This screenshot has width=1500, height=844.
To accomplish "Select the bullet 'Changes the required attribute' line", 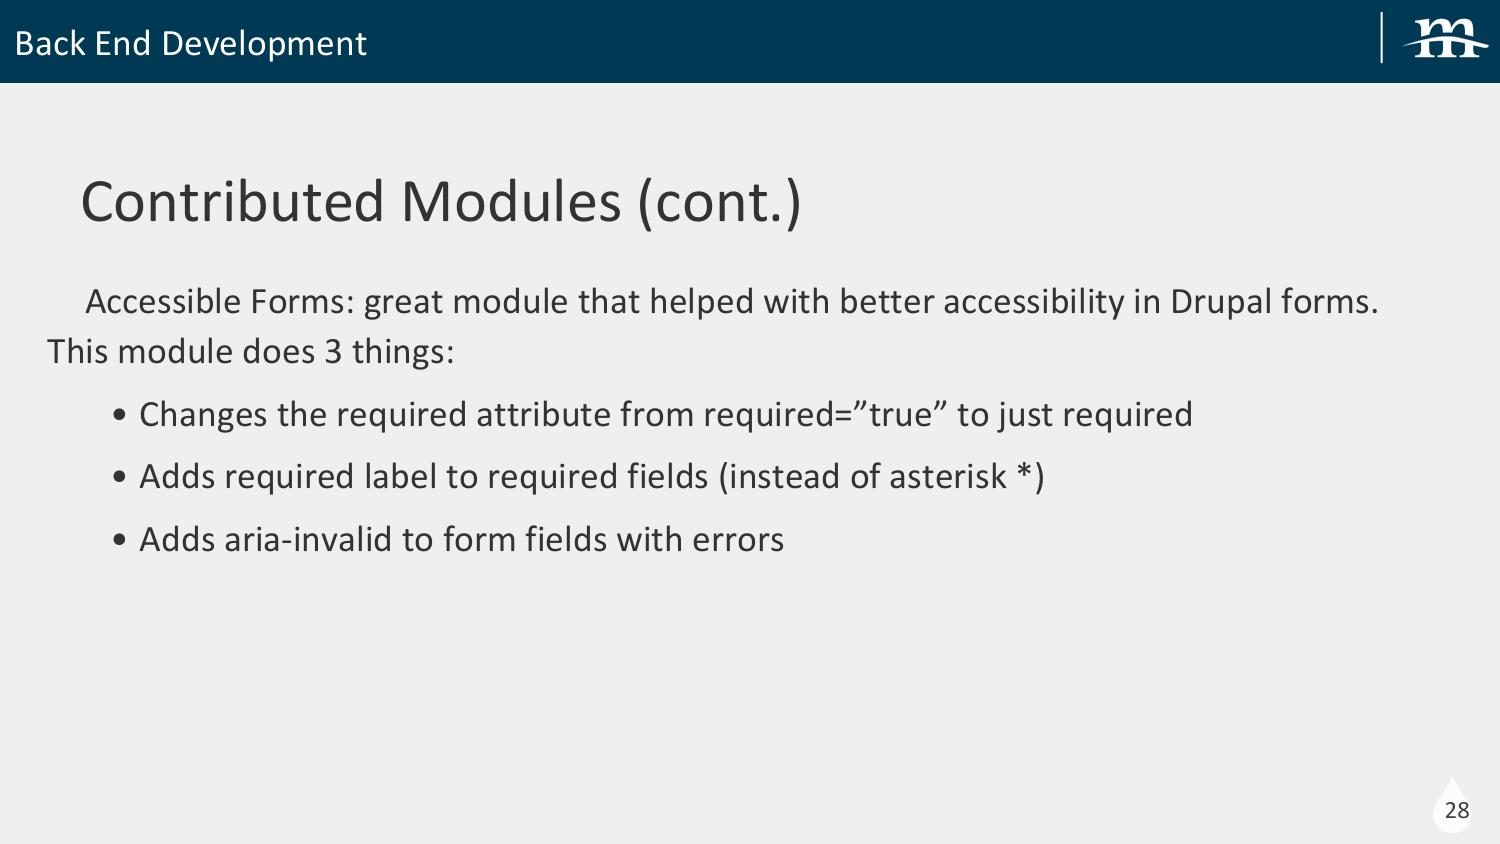I will [x=666, y=414].
